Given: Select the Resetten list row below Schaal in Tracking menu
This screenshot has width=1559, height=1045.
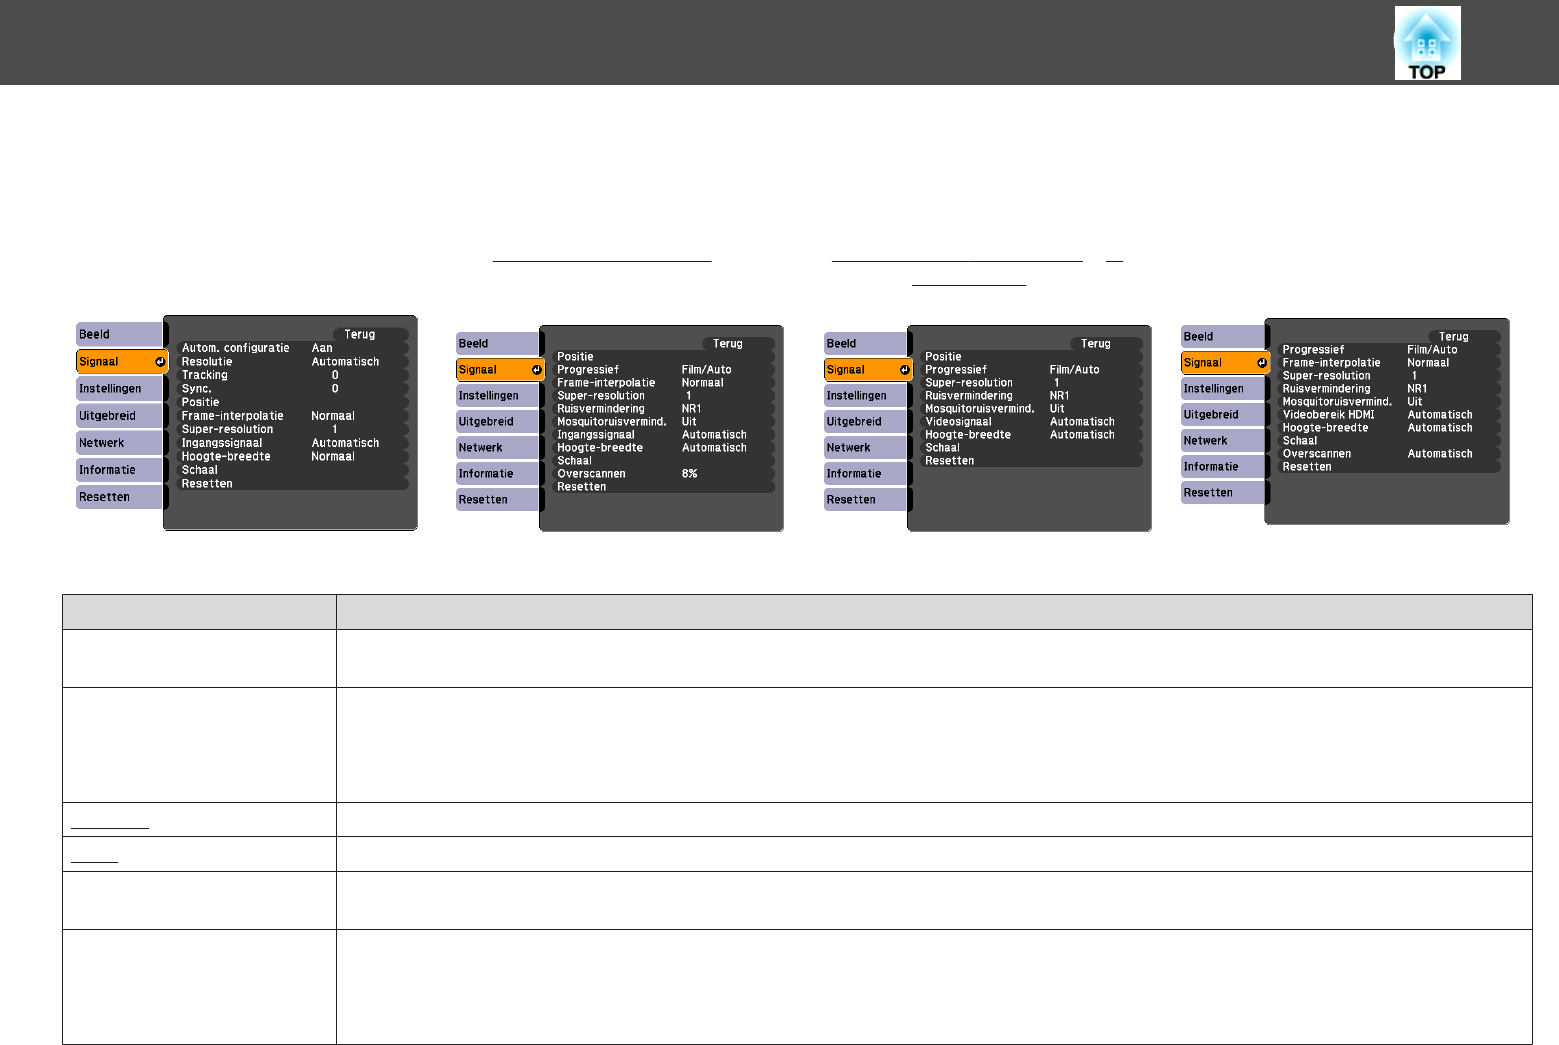Looking at the screenshot, I should click(292, 483).
